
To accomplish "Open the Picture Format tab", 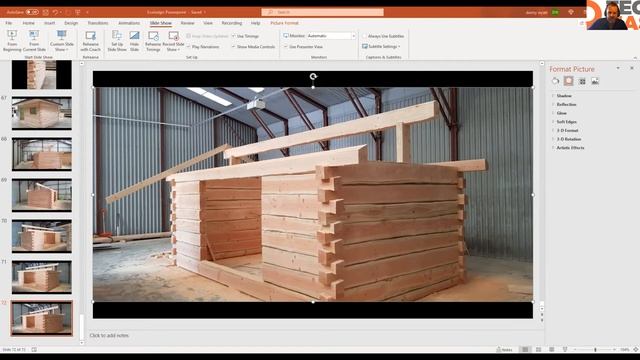I will (284, 23).
